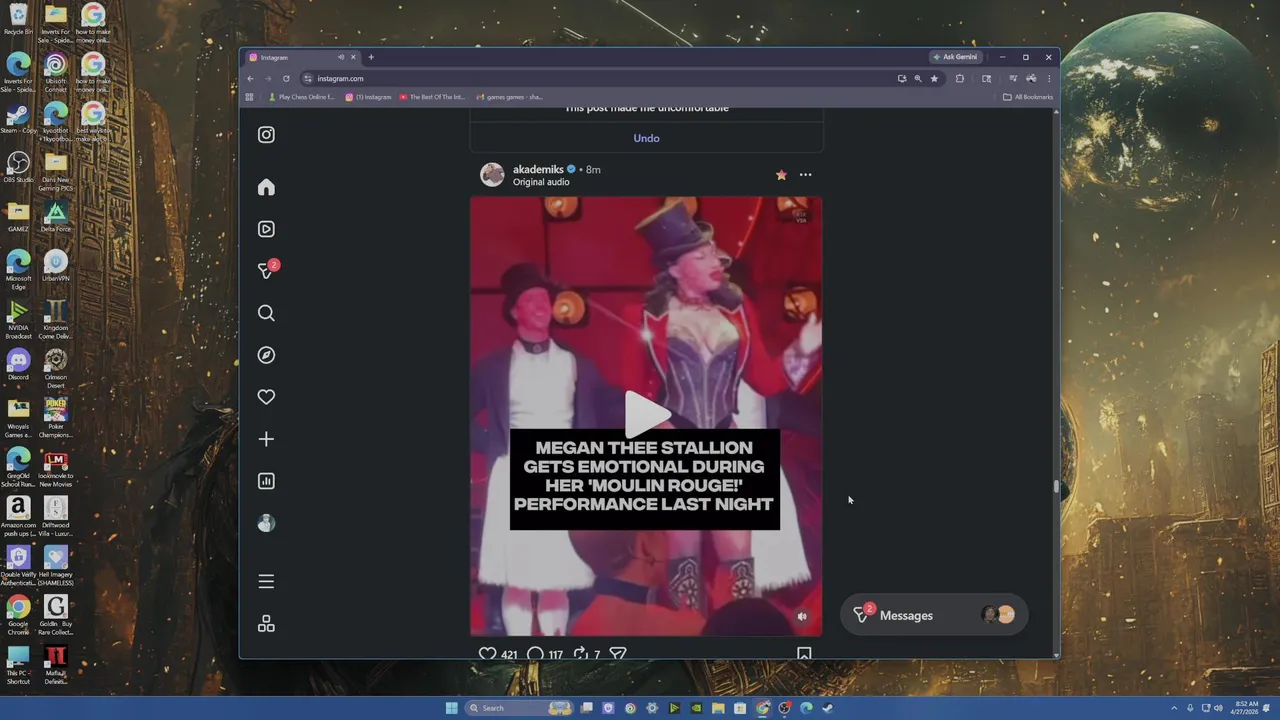Open (1) Instagram bookmark
Image resolution: width=1280 pixels, height=720 pixels.
[x=368, y=97]
